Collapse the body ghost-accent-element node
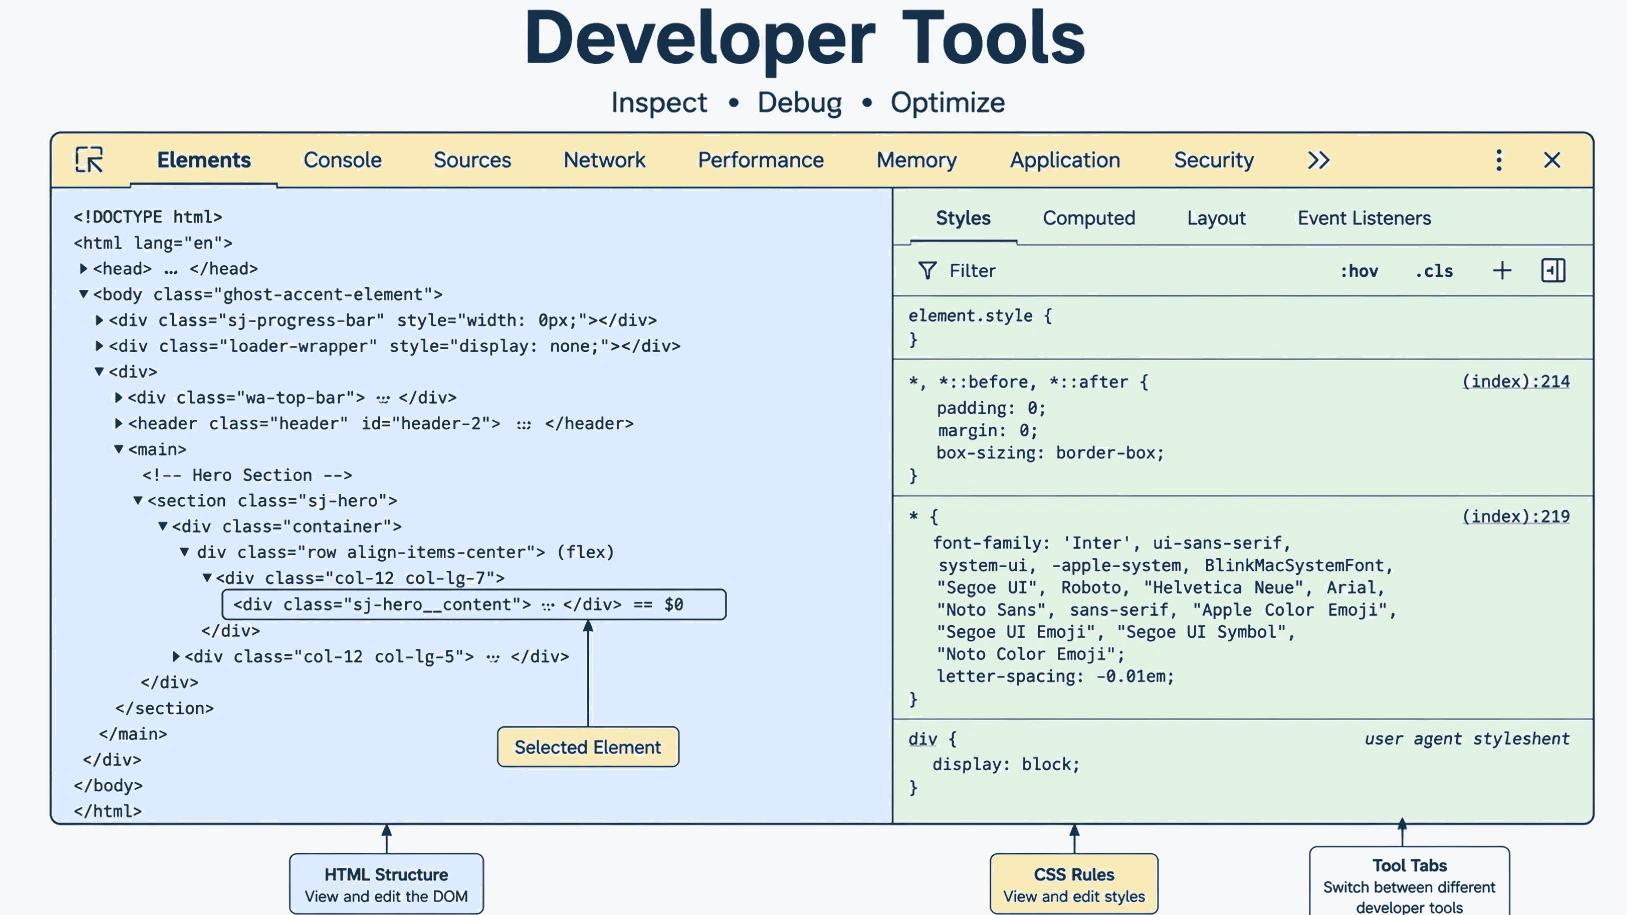The height and width of the screenshot is (915, 1627). [83, 295]
